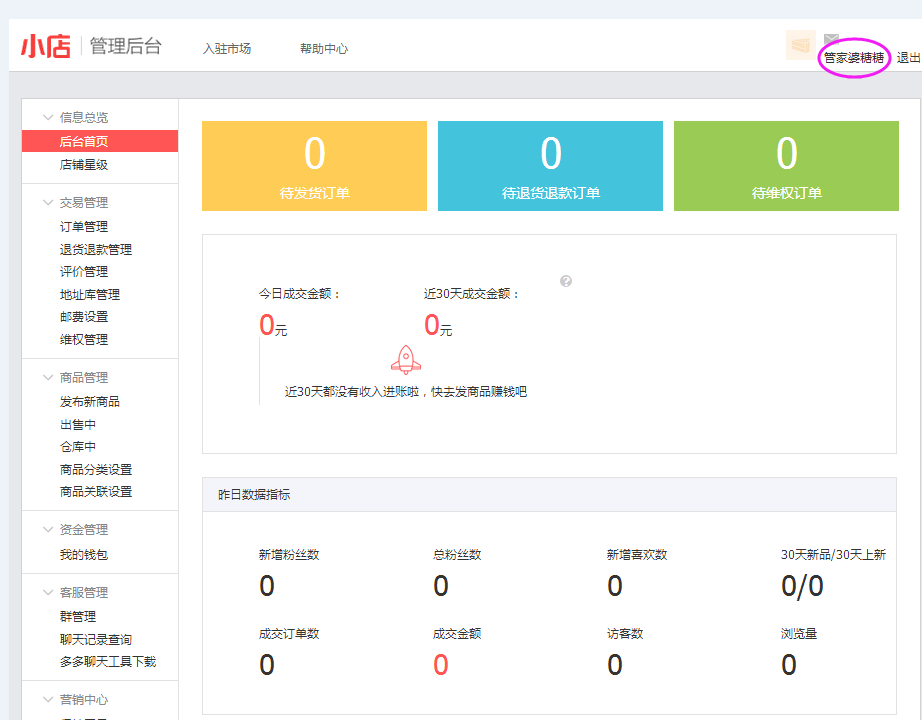Open 我的钱包 in the sidebar
This screenshot has height=720, width=922.
tap(84, 555)
